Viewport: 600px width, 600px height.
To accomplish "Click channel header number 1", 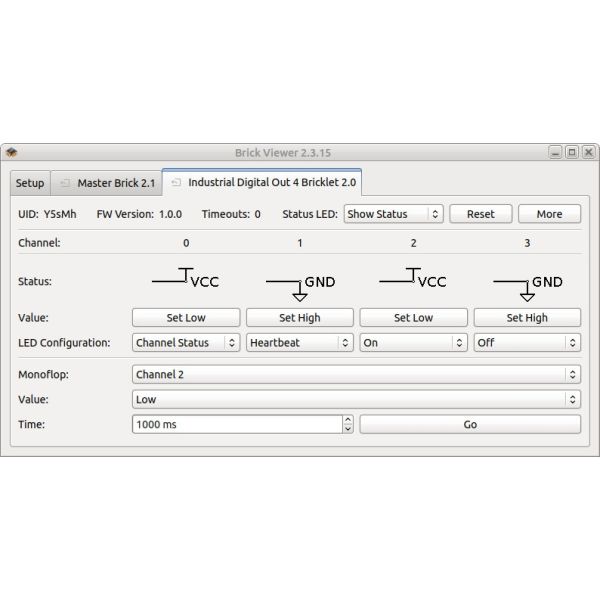I will coord(300,243).
